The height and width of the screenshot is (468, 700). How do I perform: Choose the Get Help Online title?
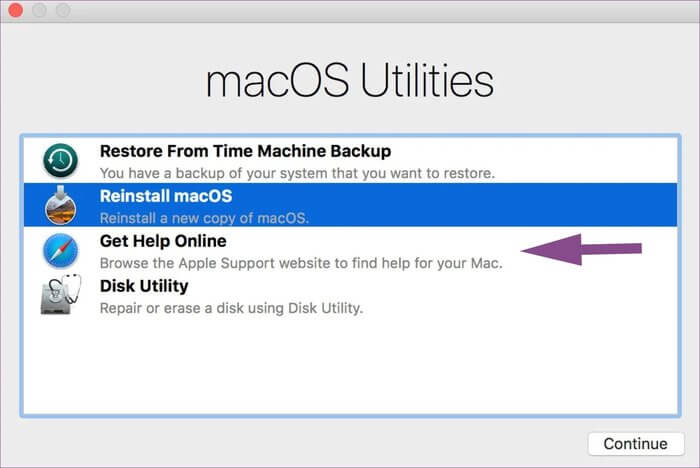[x=163, y=241]
